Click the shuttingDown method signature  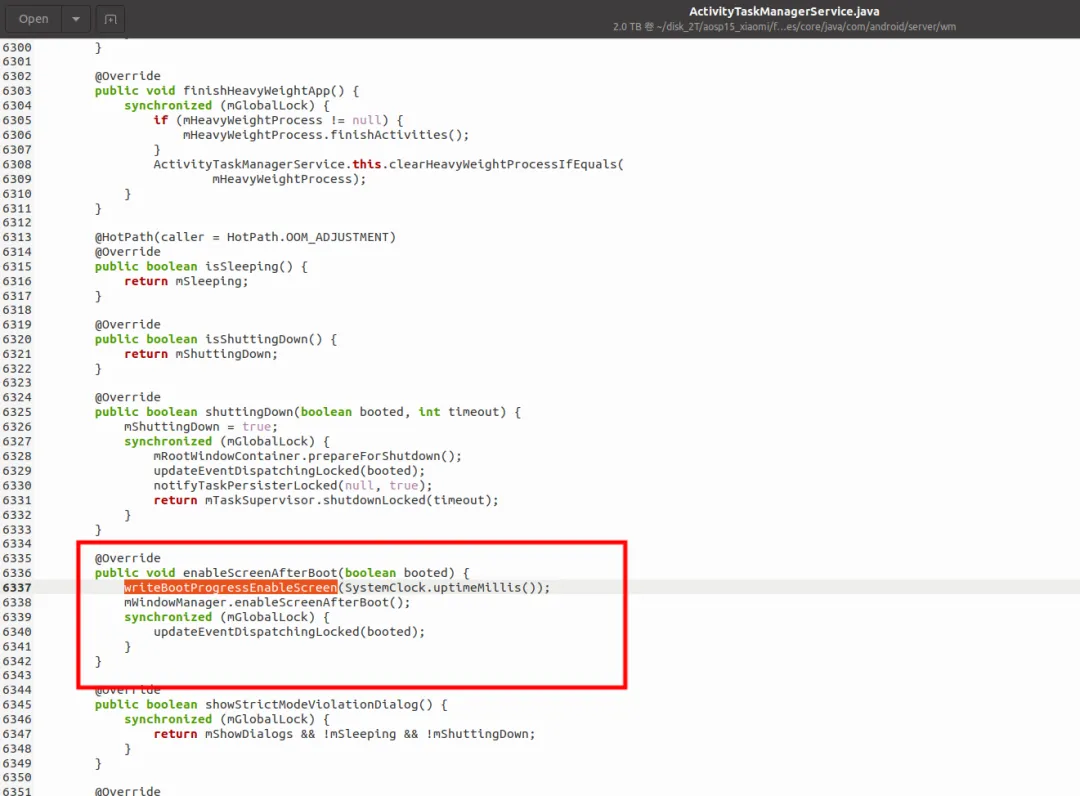coord(308,412)
